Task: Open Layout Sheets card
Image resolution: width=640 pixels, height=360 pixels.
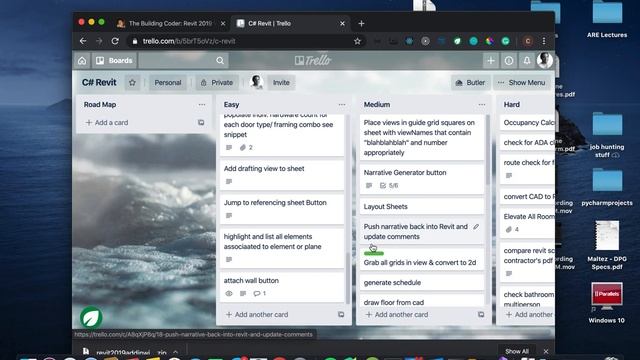Action: (422, 207)
